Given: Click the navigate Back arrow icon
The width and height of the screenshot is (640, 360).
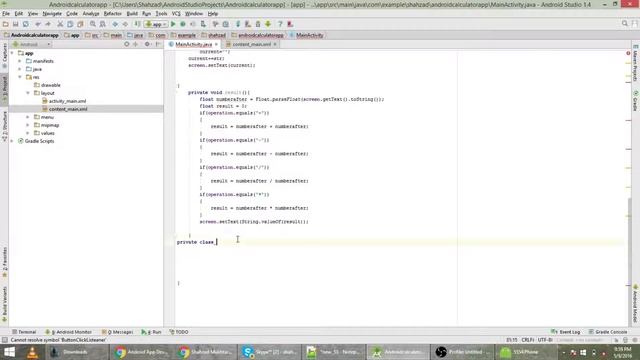Looking at the screenshot, I should pos(115,24).
